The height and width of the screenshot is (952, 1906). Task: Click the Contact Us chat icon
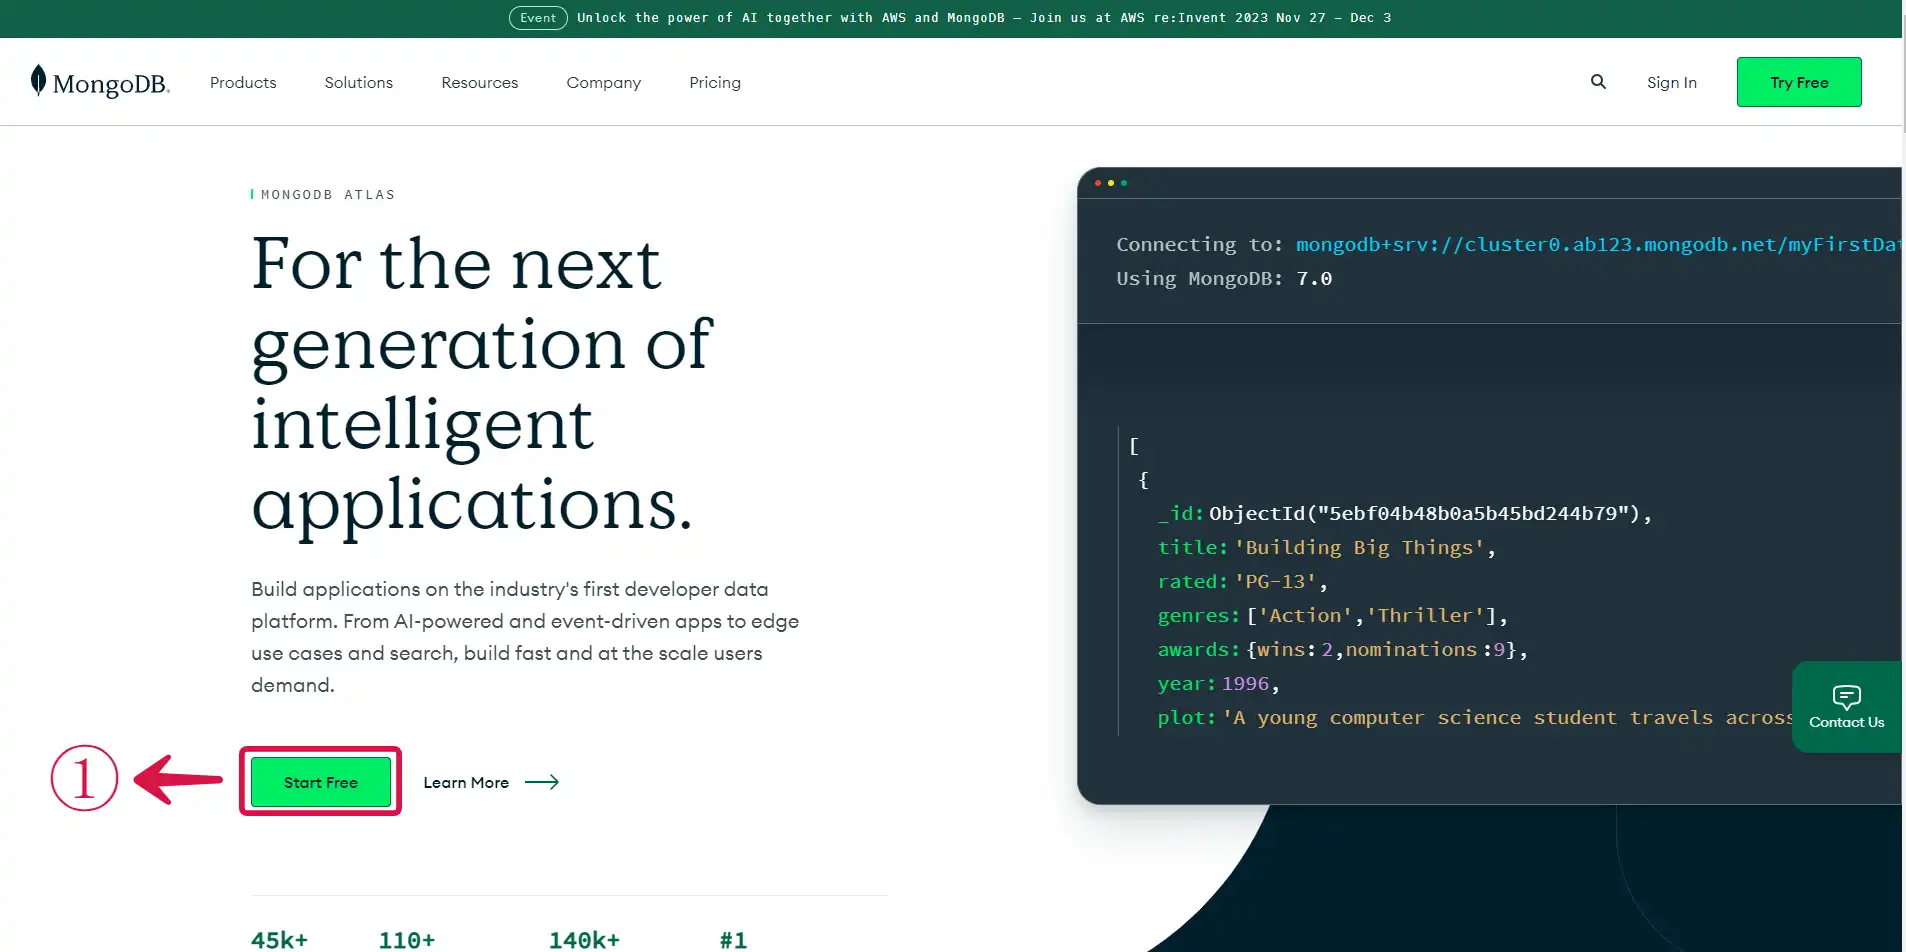(1846, 696)
